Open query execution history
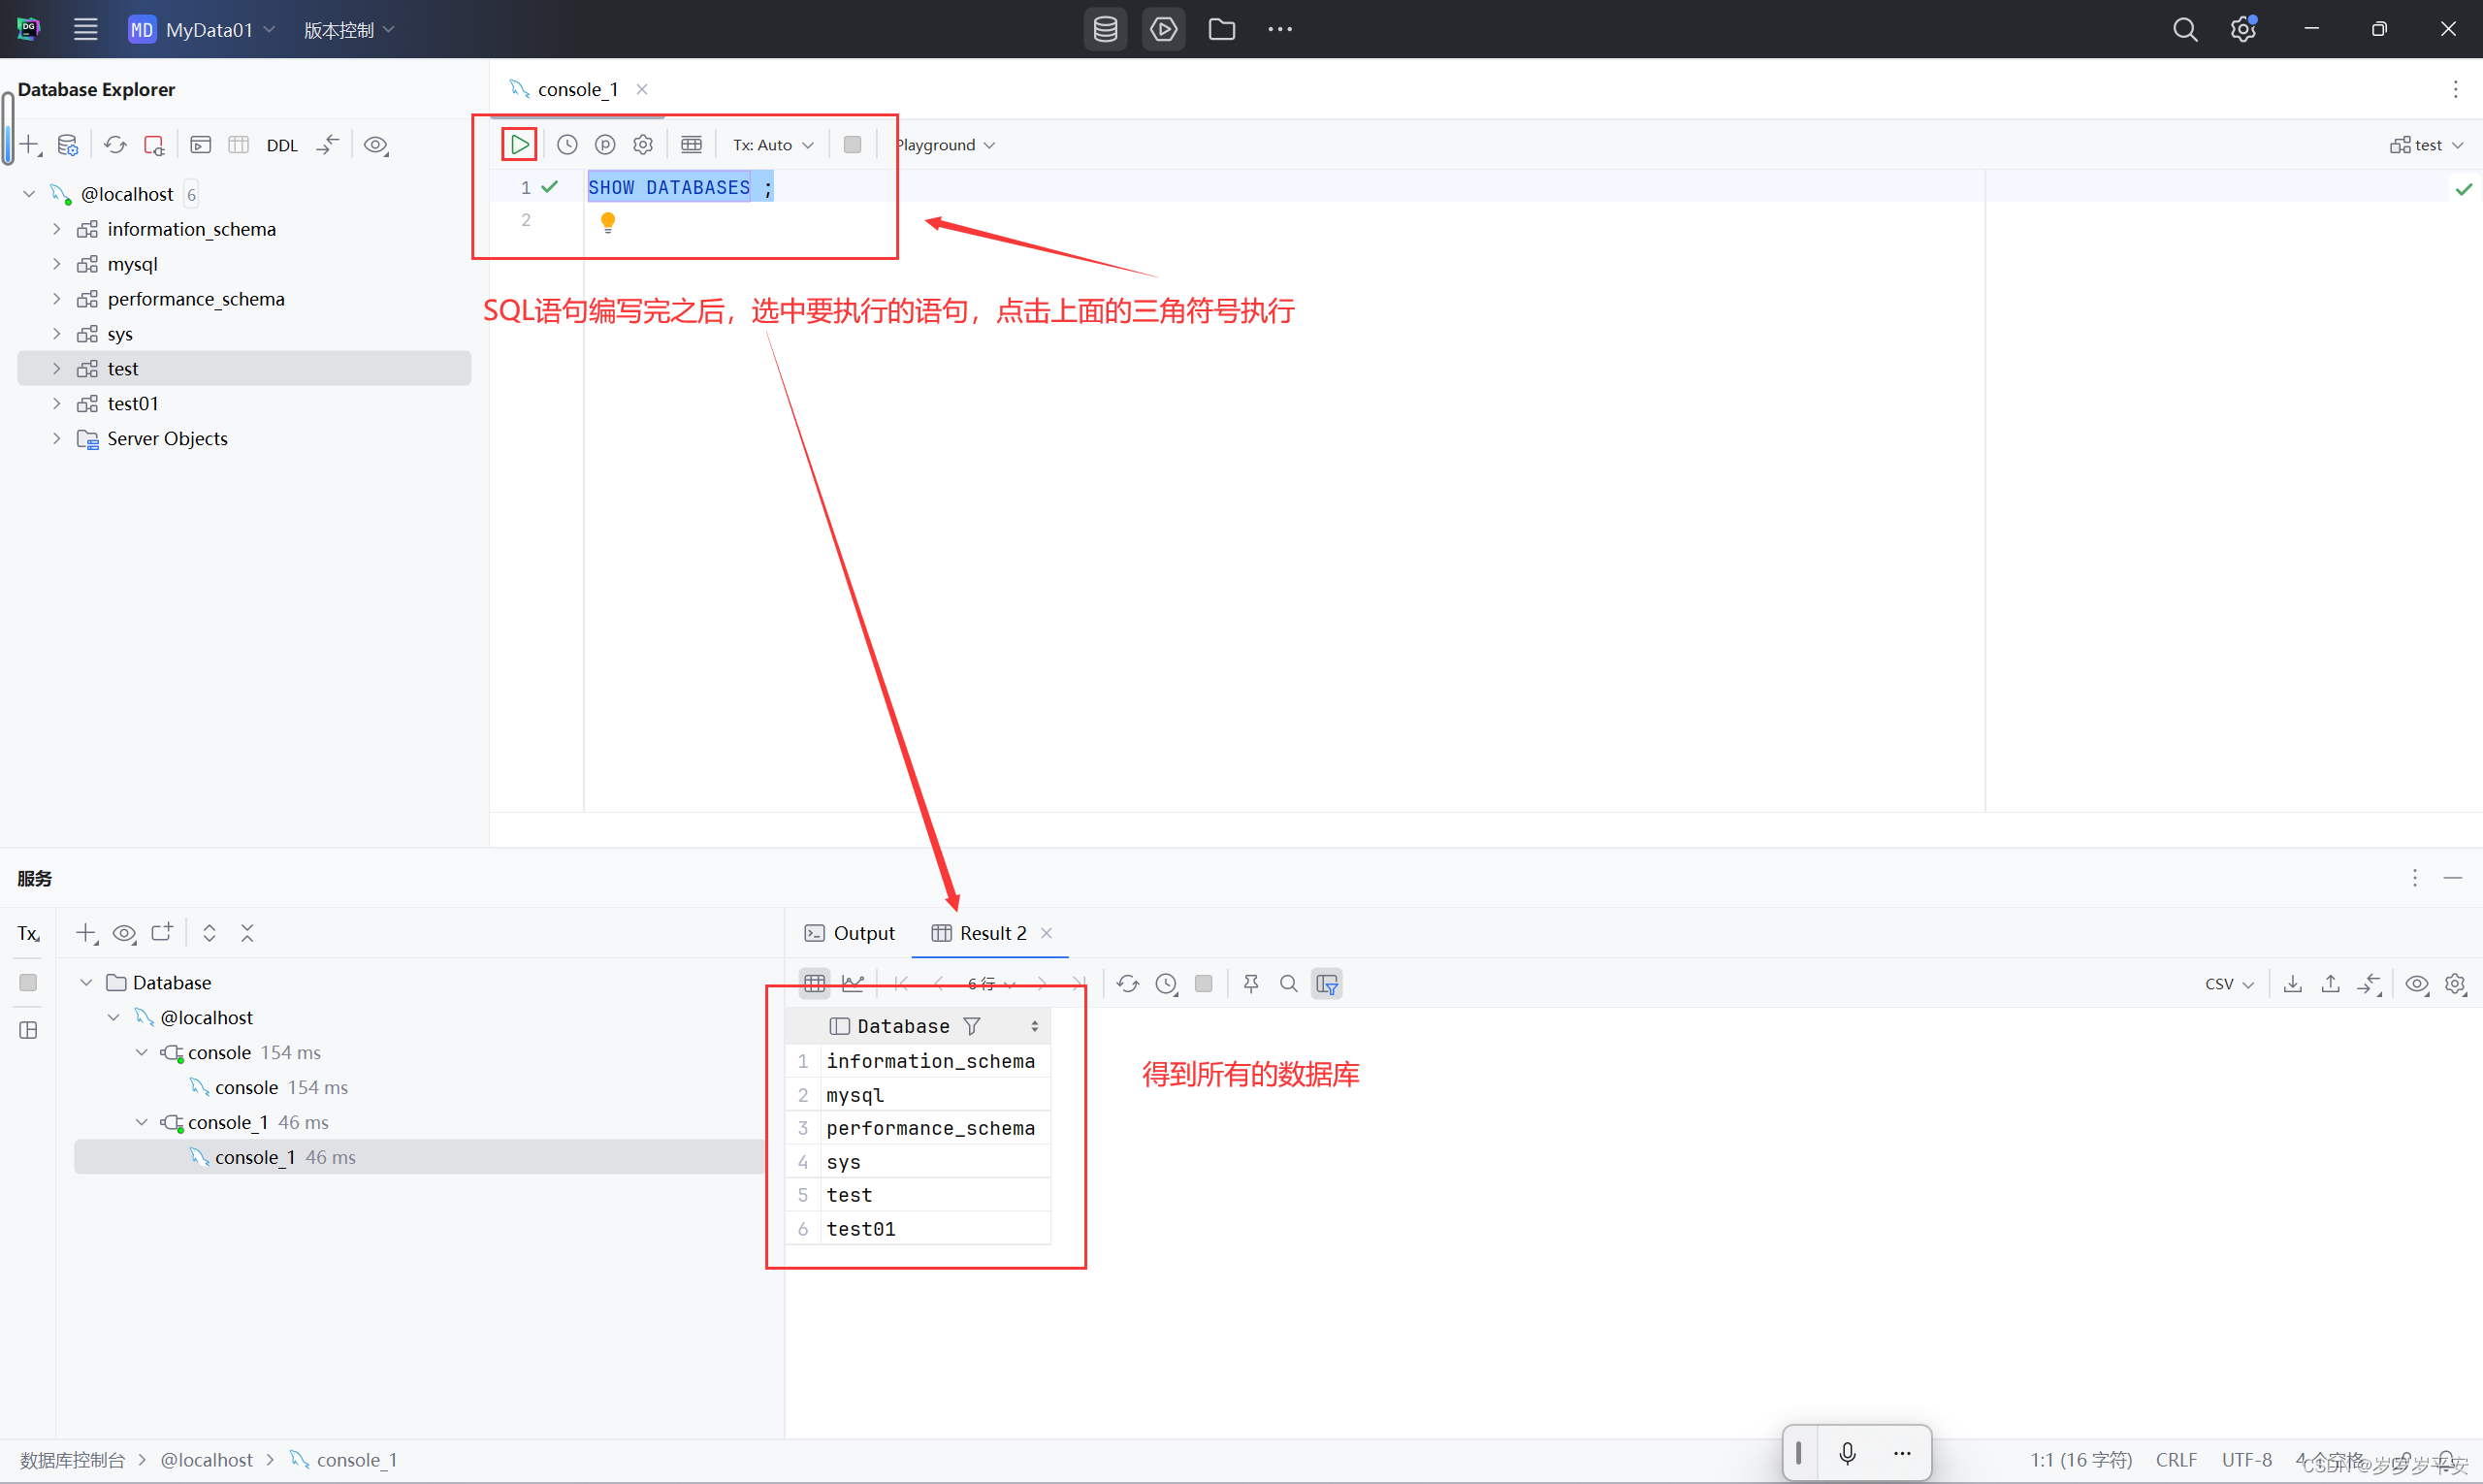 tap(566, 144)
